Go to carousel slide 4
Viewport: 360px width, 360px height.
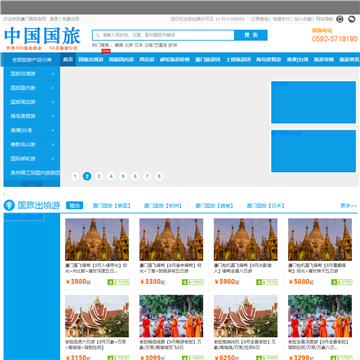111,176
